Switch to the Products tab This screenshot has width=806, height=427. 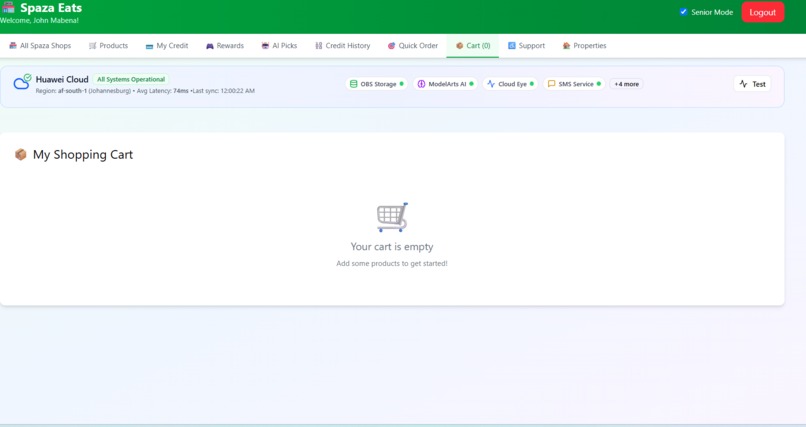(x=108, y=46)
